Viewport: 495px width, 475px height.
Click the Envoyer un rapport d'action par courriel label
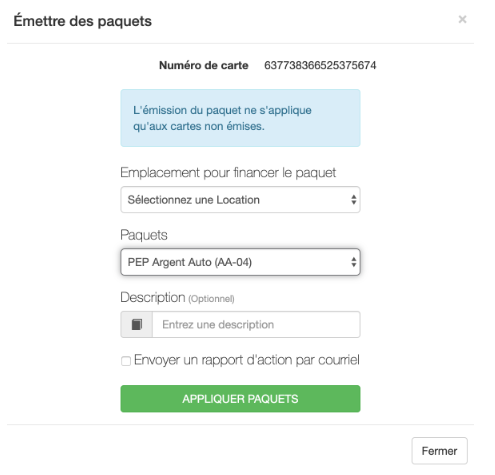247,360
